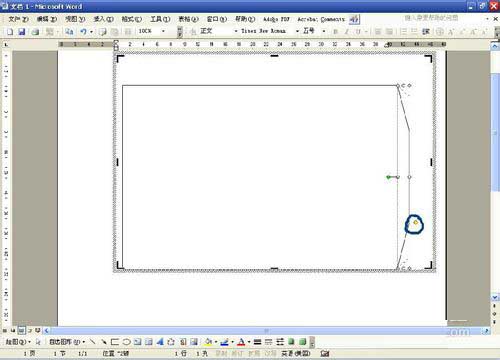Open the 文件 (File) menu

click(x=18, y=19)
